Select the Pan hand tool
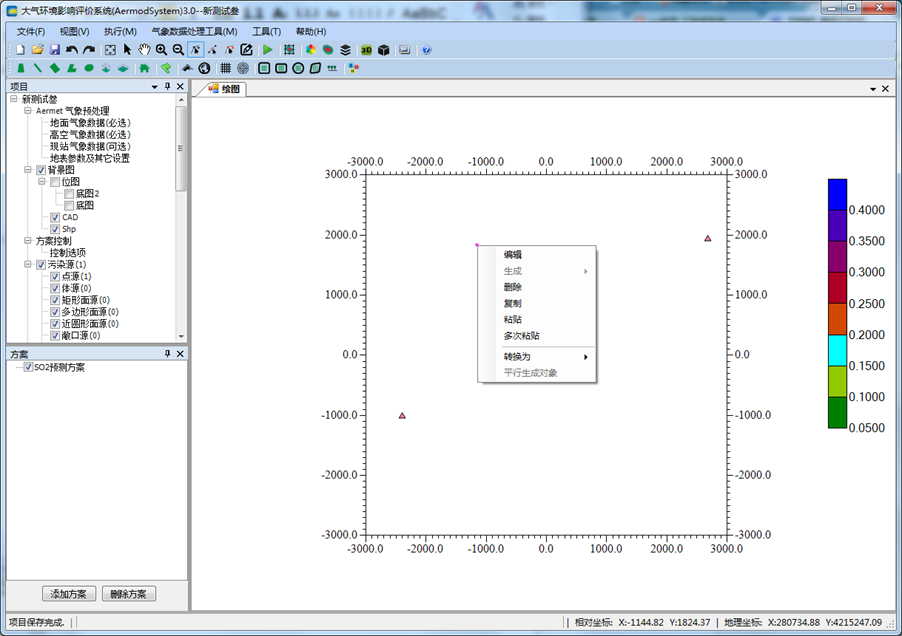Viewport: 902px width, 636px height. [x=144, y=50]
